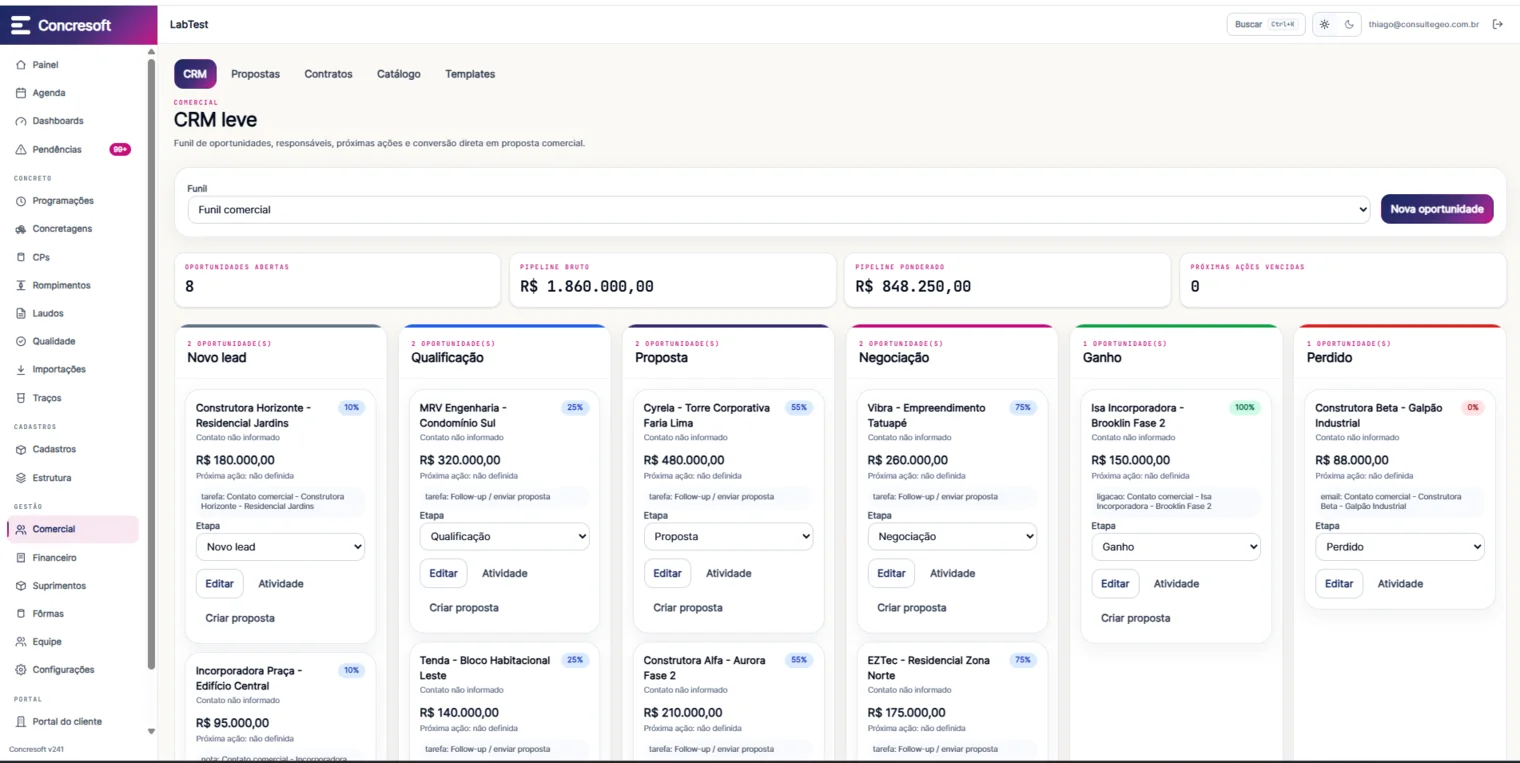The width and height of the screenshot is (1520, 763).
Task: Click the Concretagens truck icon
Action: 21,229
